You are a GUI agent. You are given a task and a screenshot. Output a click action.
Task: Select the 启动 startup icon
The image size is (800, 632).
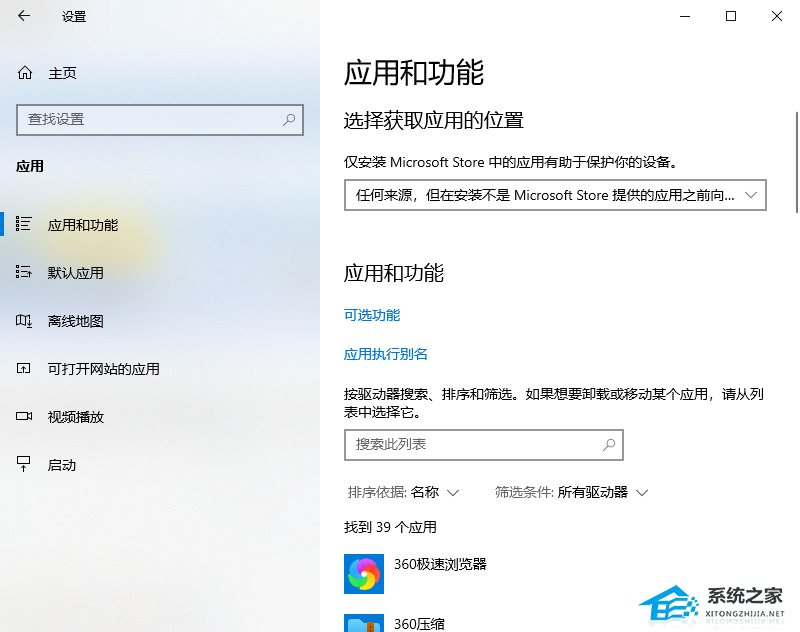point(23,464)
